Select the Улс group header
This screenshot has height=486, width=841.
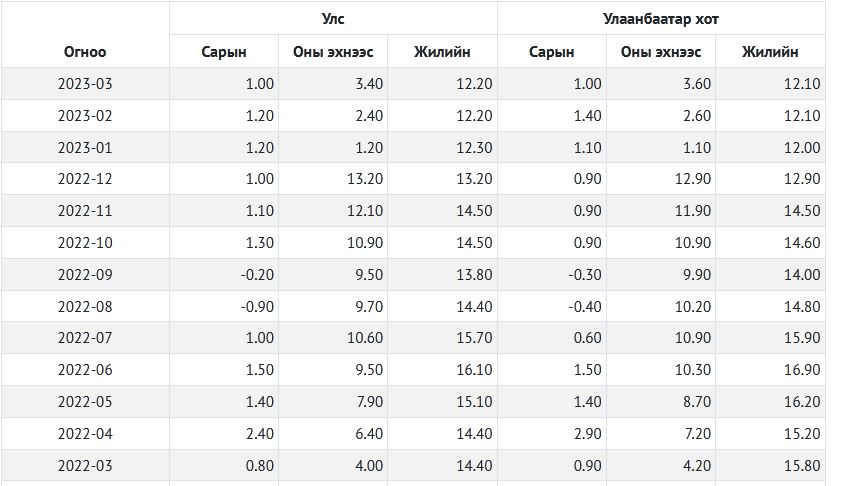(x=333, y=19)
